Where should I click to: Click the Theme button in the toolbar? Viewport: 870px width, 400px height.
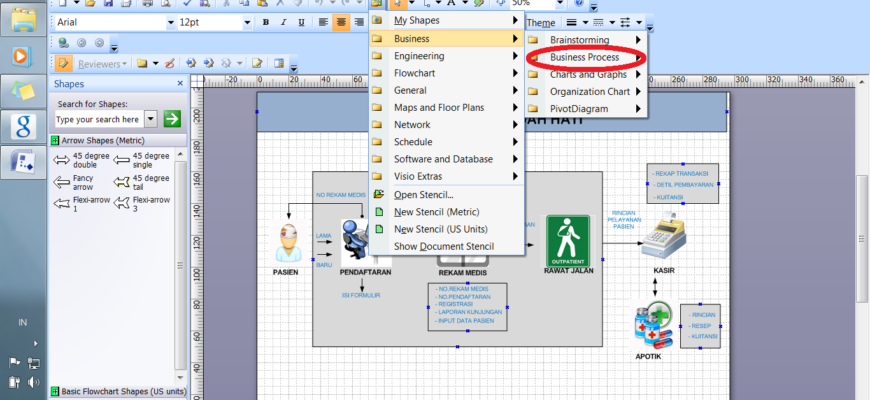click(540, 22)
